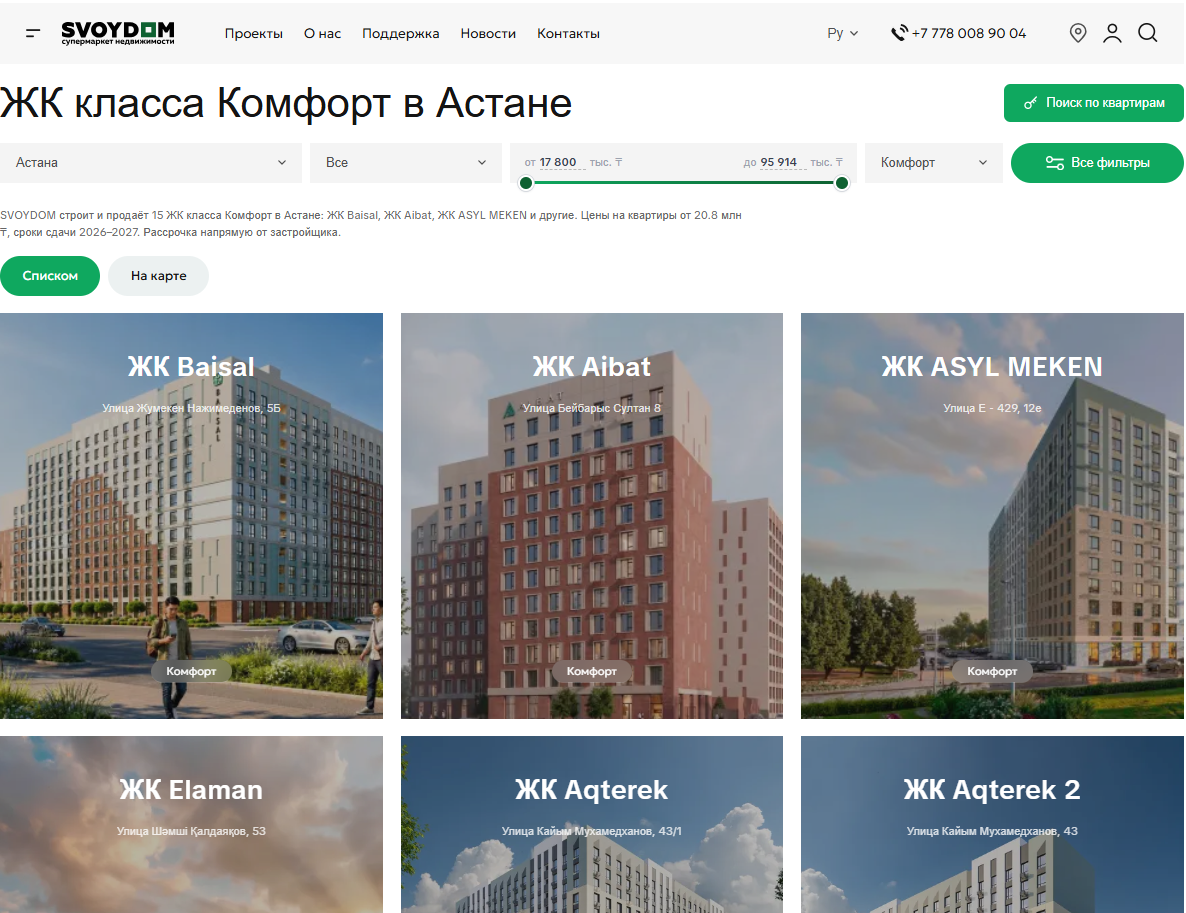This screenshot has height=913, width=1186.
Task: Click the address Улица Е - 429, 12е
Action: click(992, 408)
